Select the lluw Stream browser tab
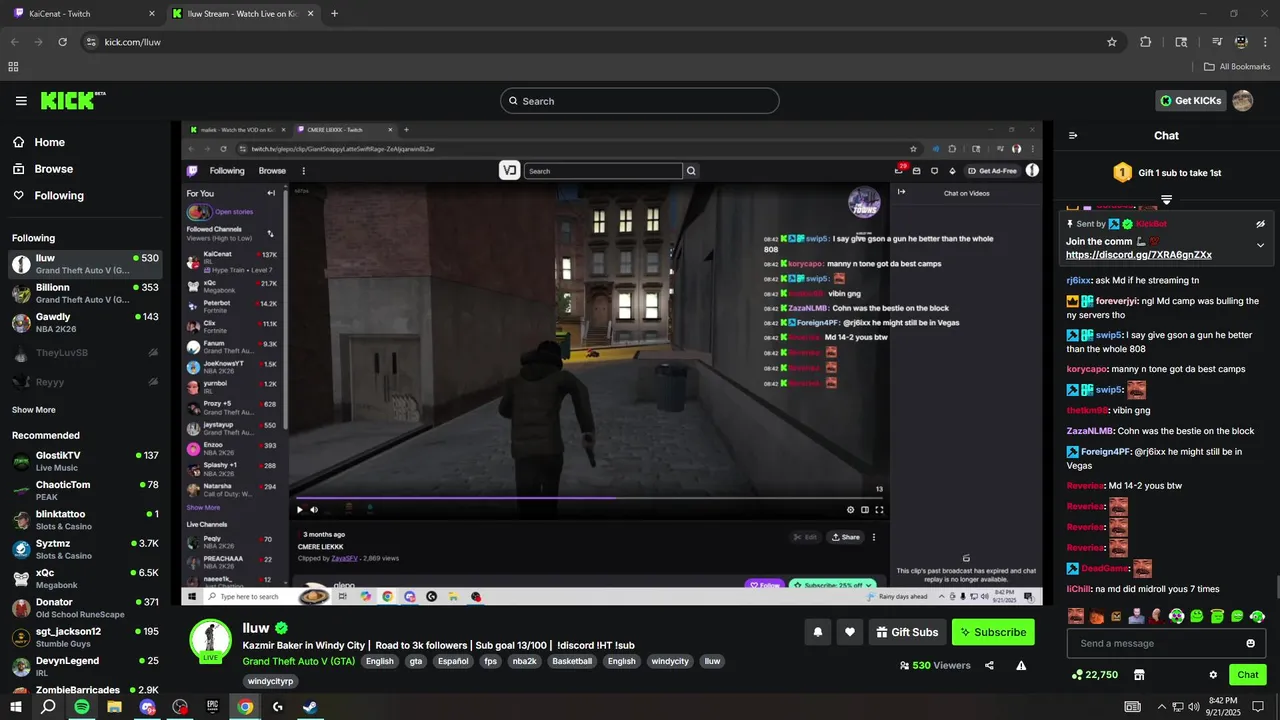 coord(244,14)
